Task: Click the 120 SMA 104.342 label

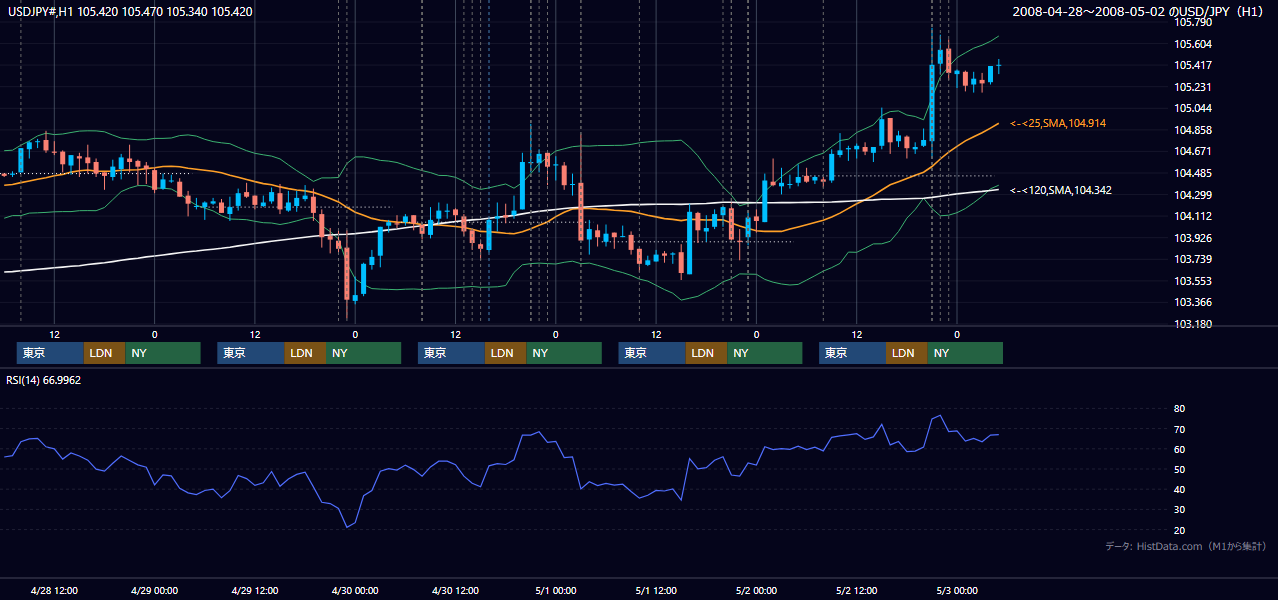Action: pos(1061,190)
